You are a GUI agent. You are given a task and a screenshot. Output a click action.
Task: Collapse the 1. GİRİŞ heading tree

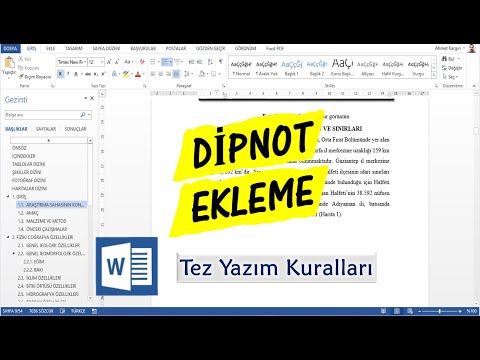[8, 196]
